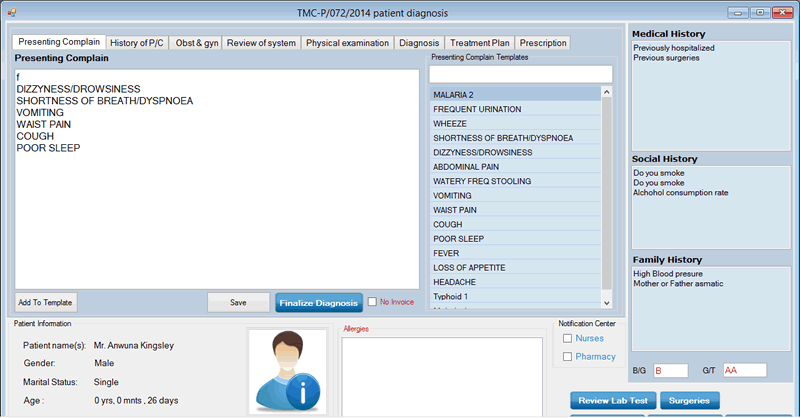
Task: Click Add To Template button
Action: [x=46, y=302]
